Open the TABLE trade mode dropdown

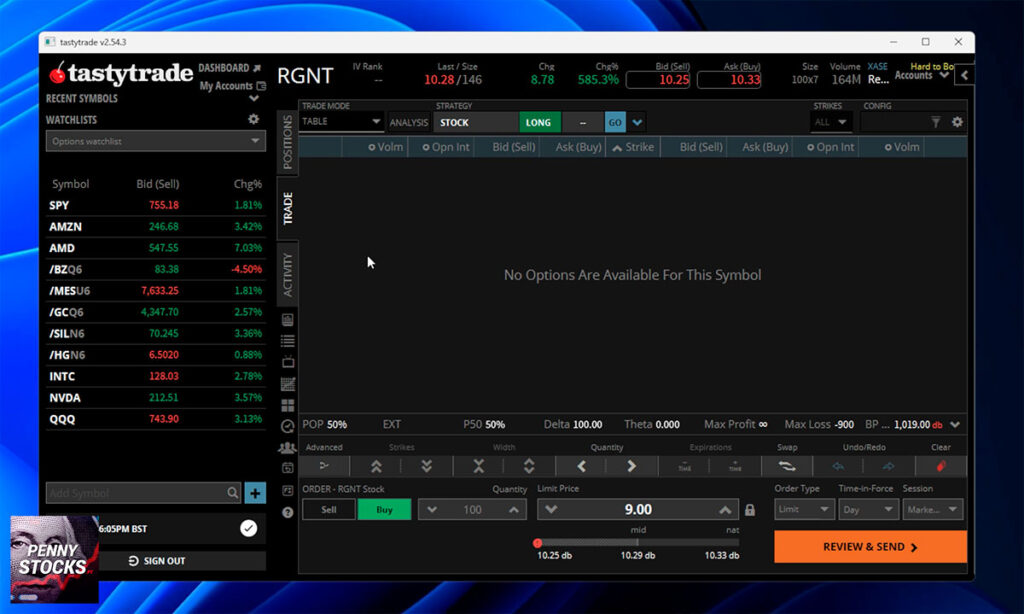pos(340,121)
